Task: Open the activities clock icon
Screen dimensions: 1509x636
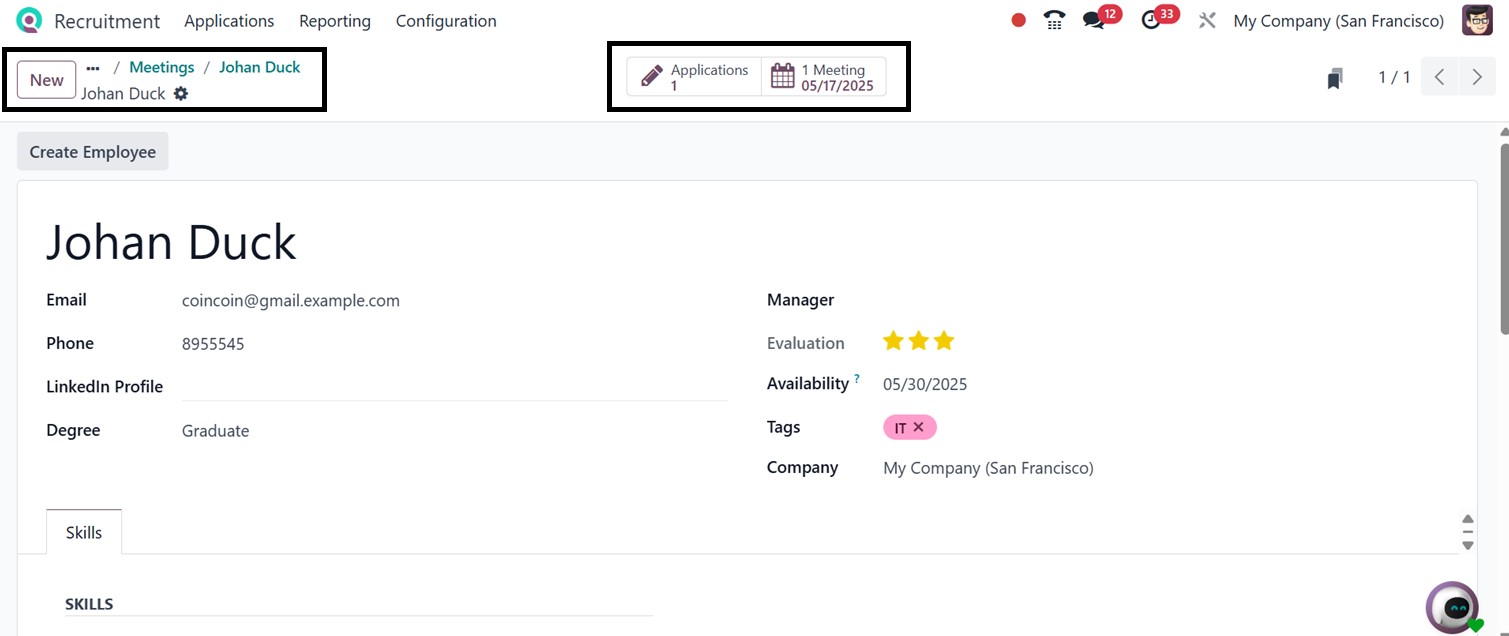Action: click(1152, 21)
